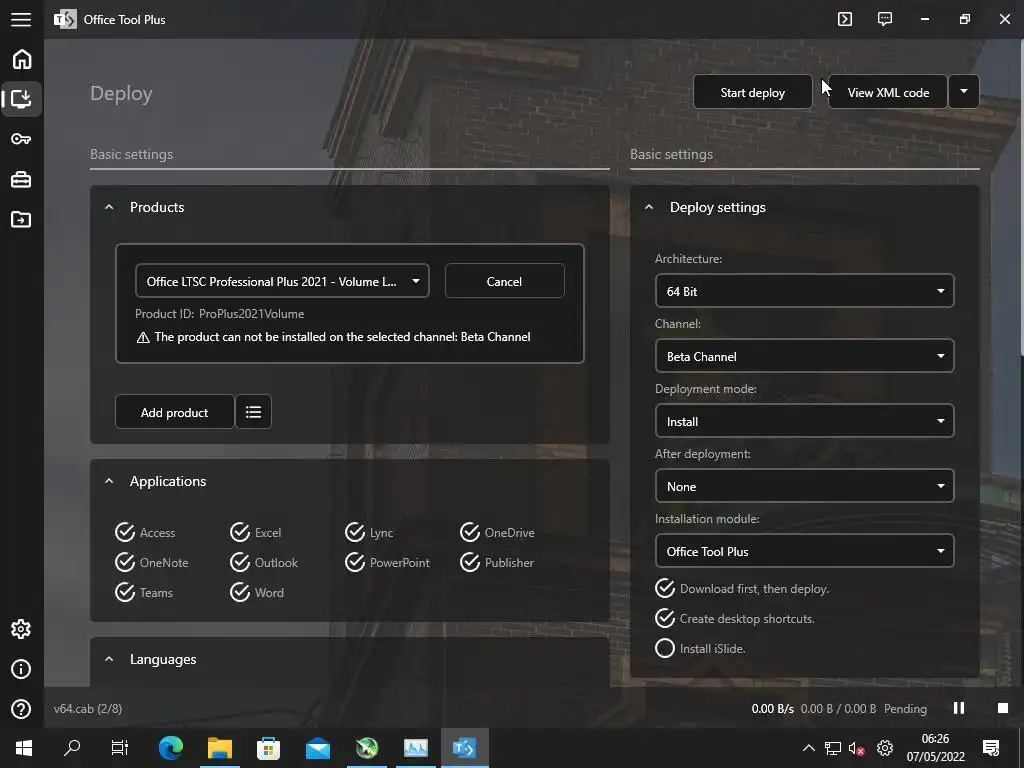Image resolution: width=1024 pixels, height=768 pixels.
Task: Pause the pending download
Action: 959,709
